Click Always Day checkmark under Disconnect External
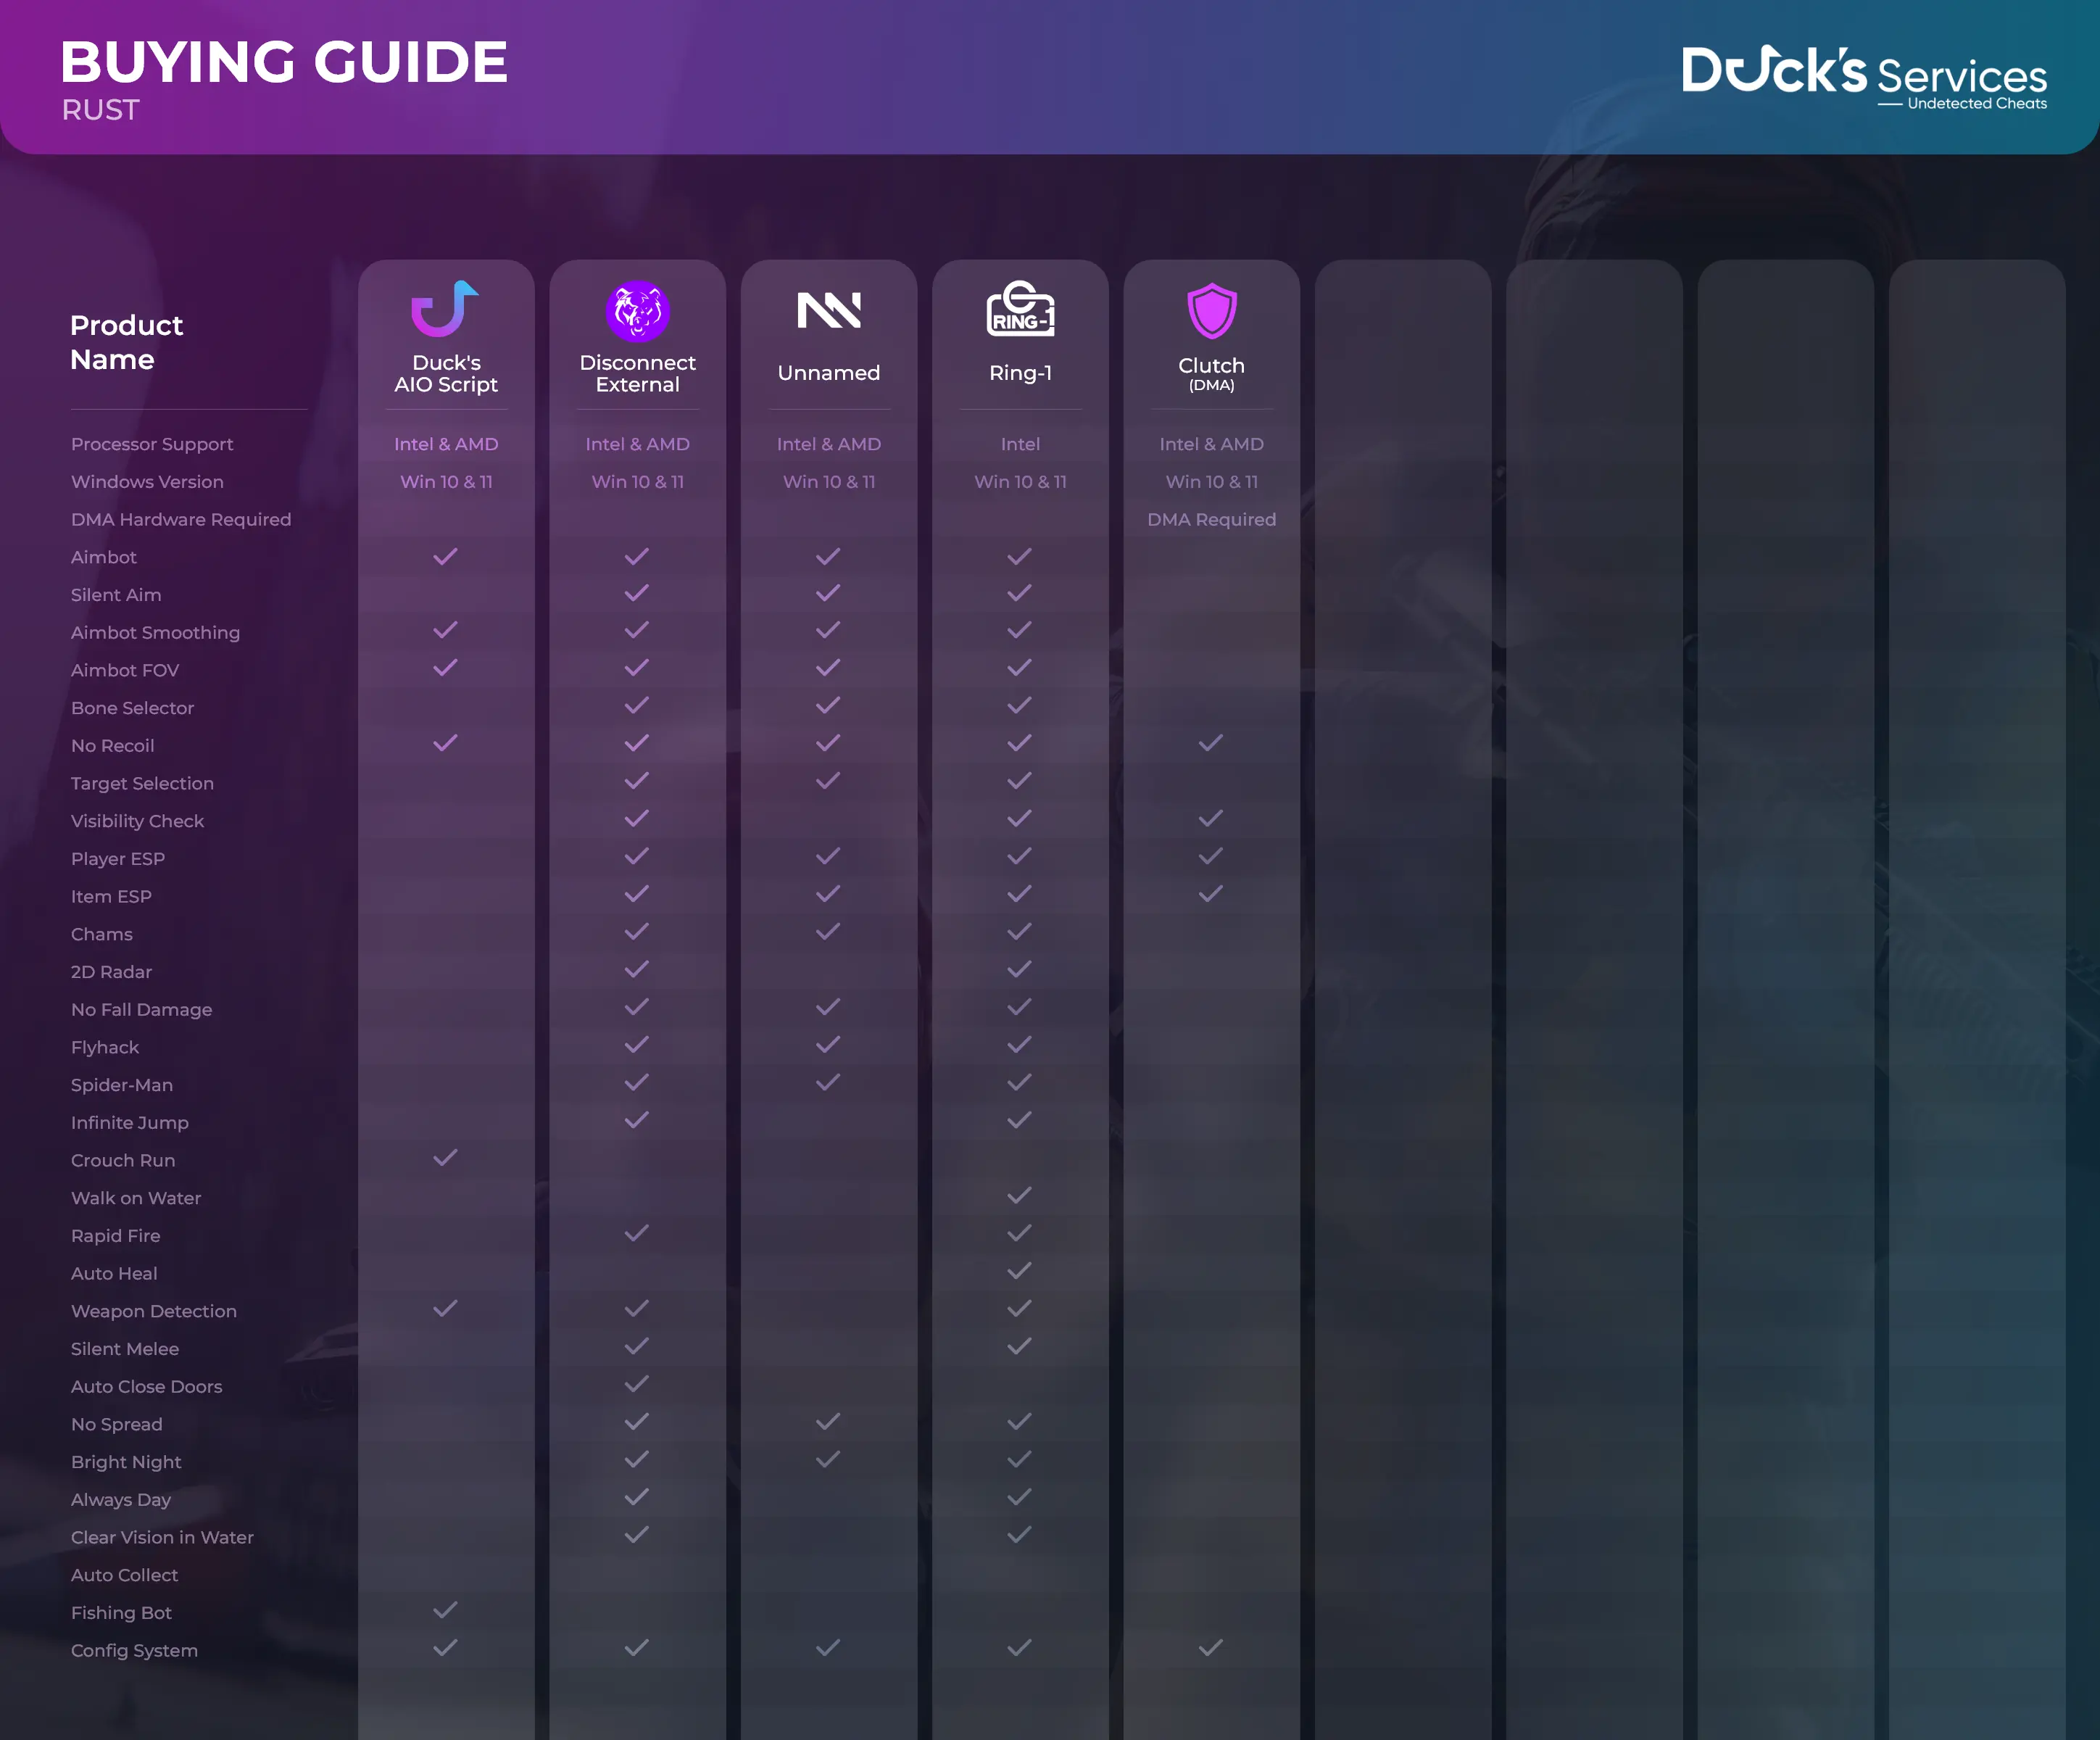This screenshot has width=2100, height=1740. (637, 1497)
